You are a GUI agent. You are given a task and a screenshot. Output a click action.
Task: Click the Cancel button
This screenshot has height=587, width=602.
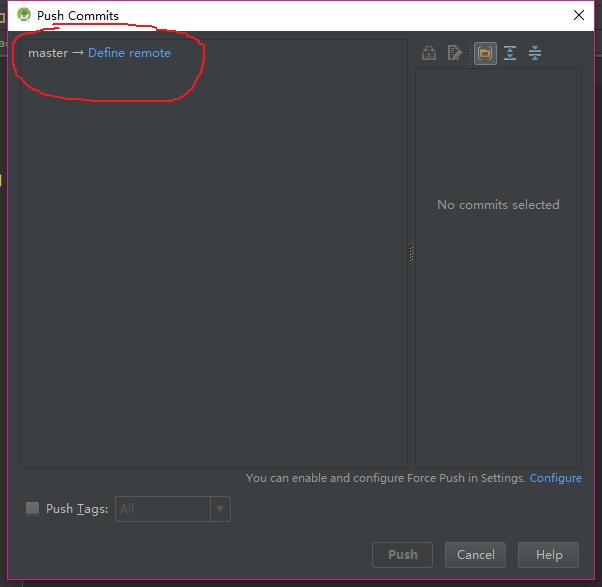pos(475,554)
